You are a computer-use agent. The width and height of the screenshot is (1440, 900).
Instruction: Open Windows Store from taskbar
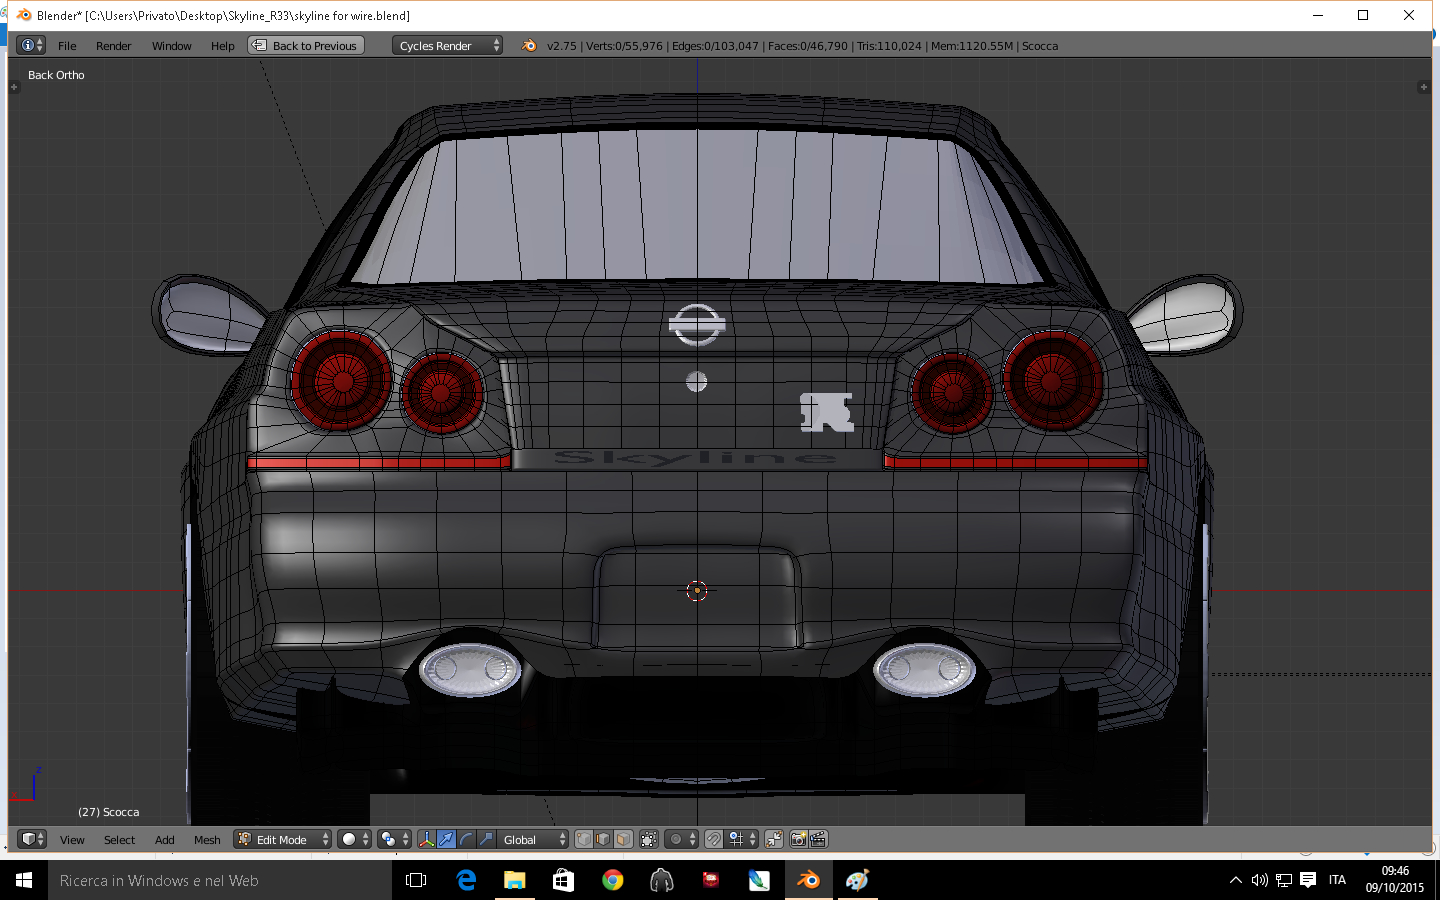[x=564, y=880]
